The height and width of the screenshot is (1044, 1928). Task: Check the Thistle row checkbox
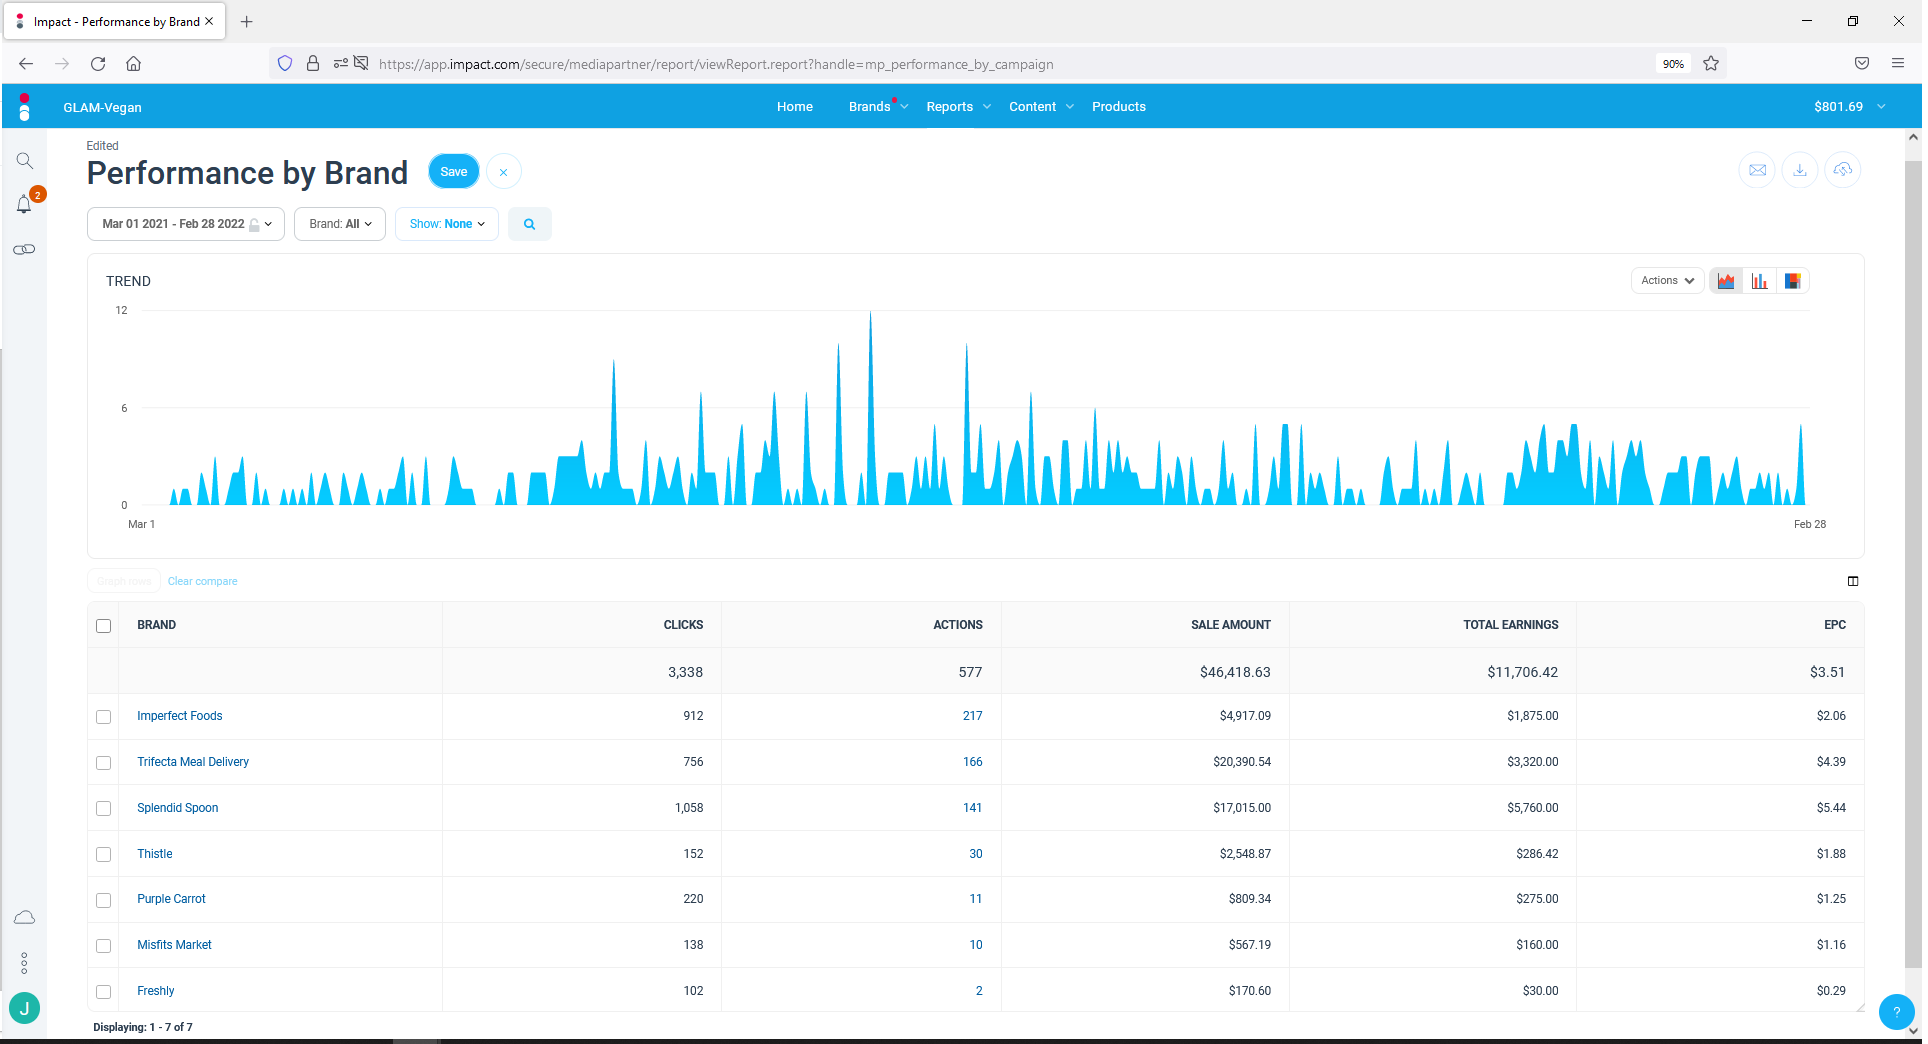(x=104, y=854)
